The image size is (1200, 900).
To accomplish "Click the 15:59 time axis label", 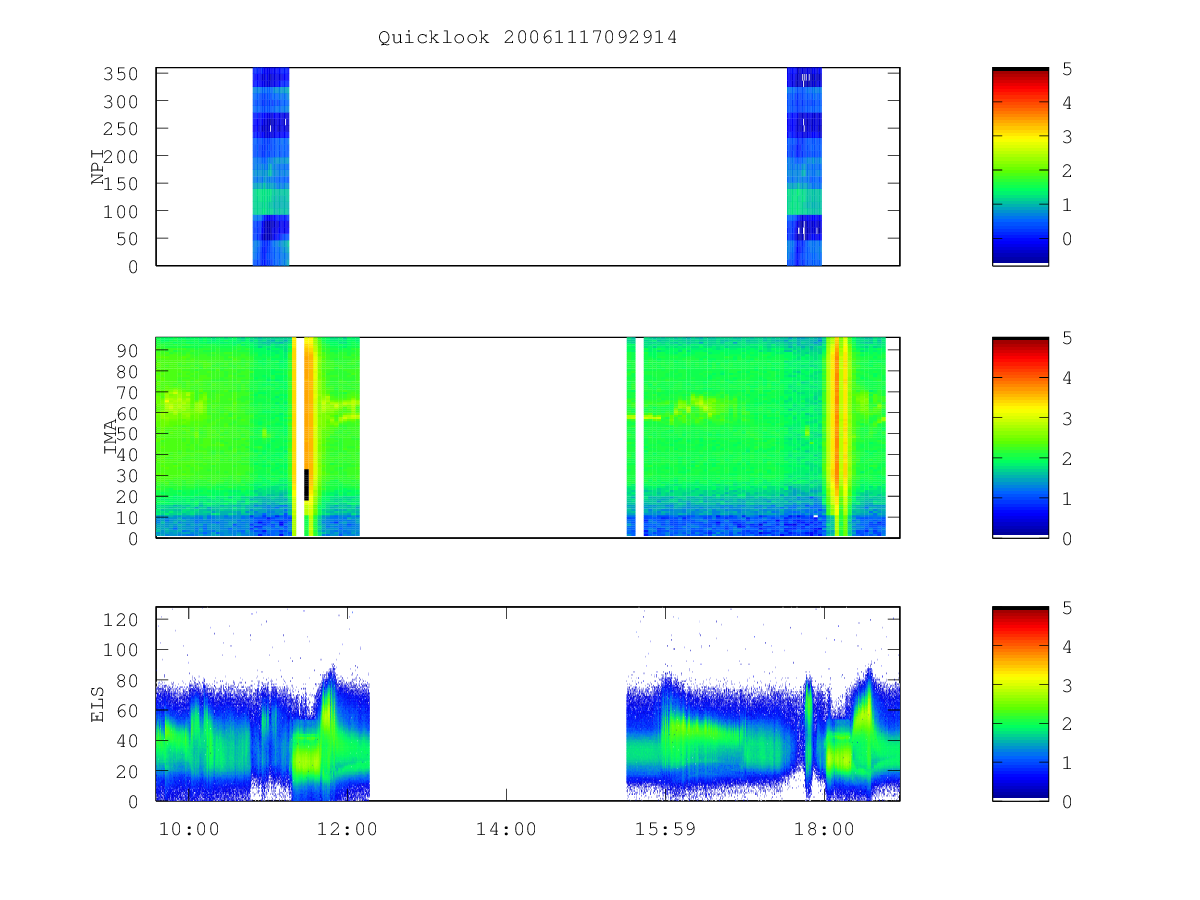I will (665, 829).
